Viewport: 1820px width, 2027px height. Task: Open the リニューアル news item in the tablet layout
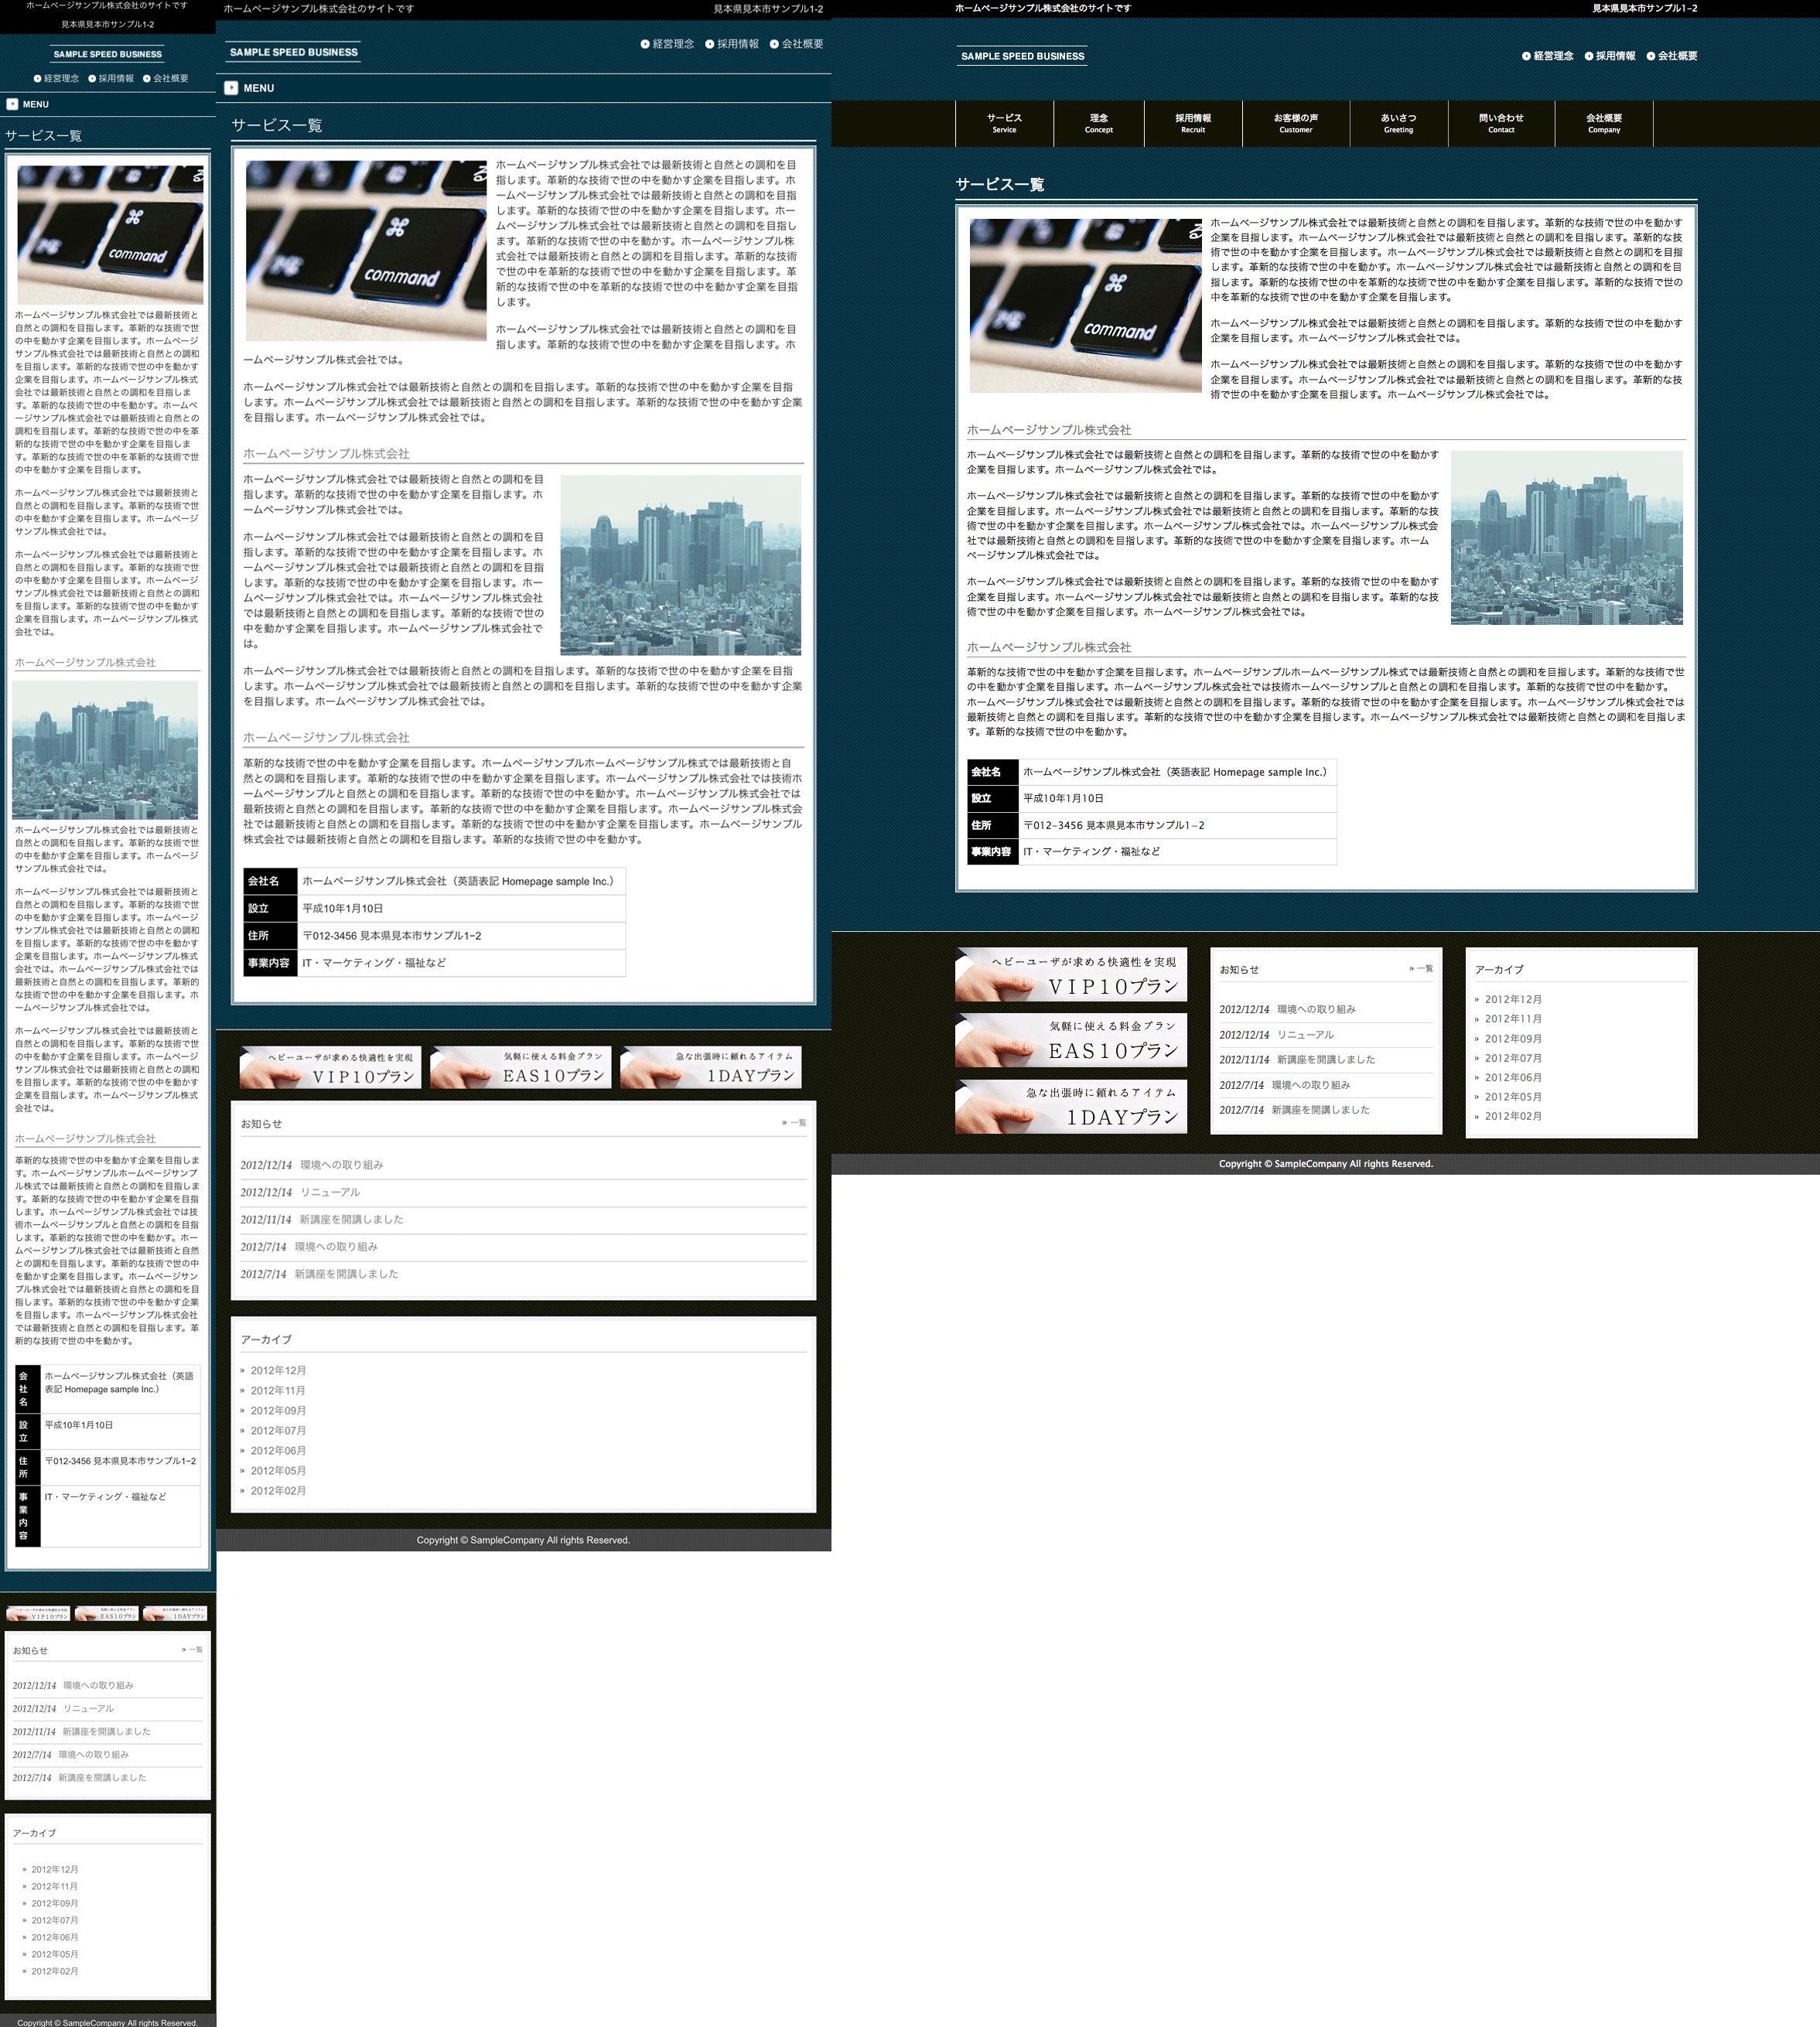coord(329,1192)
